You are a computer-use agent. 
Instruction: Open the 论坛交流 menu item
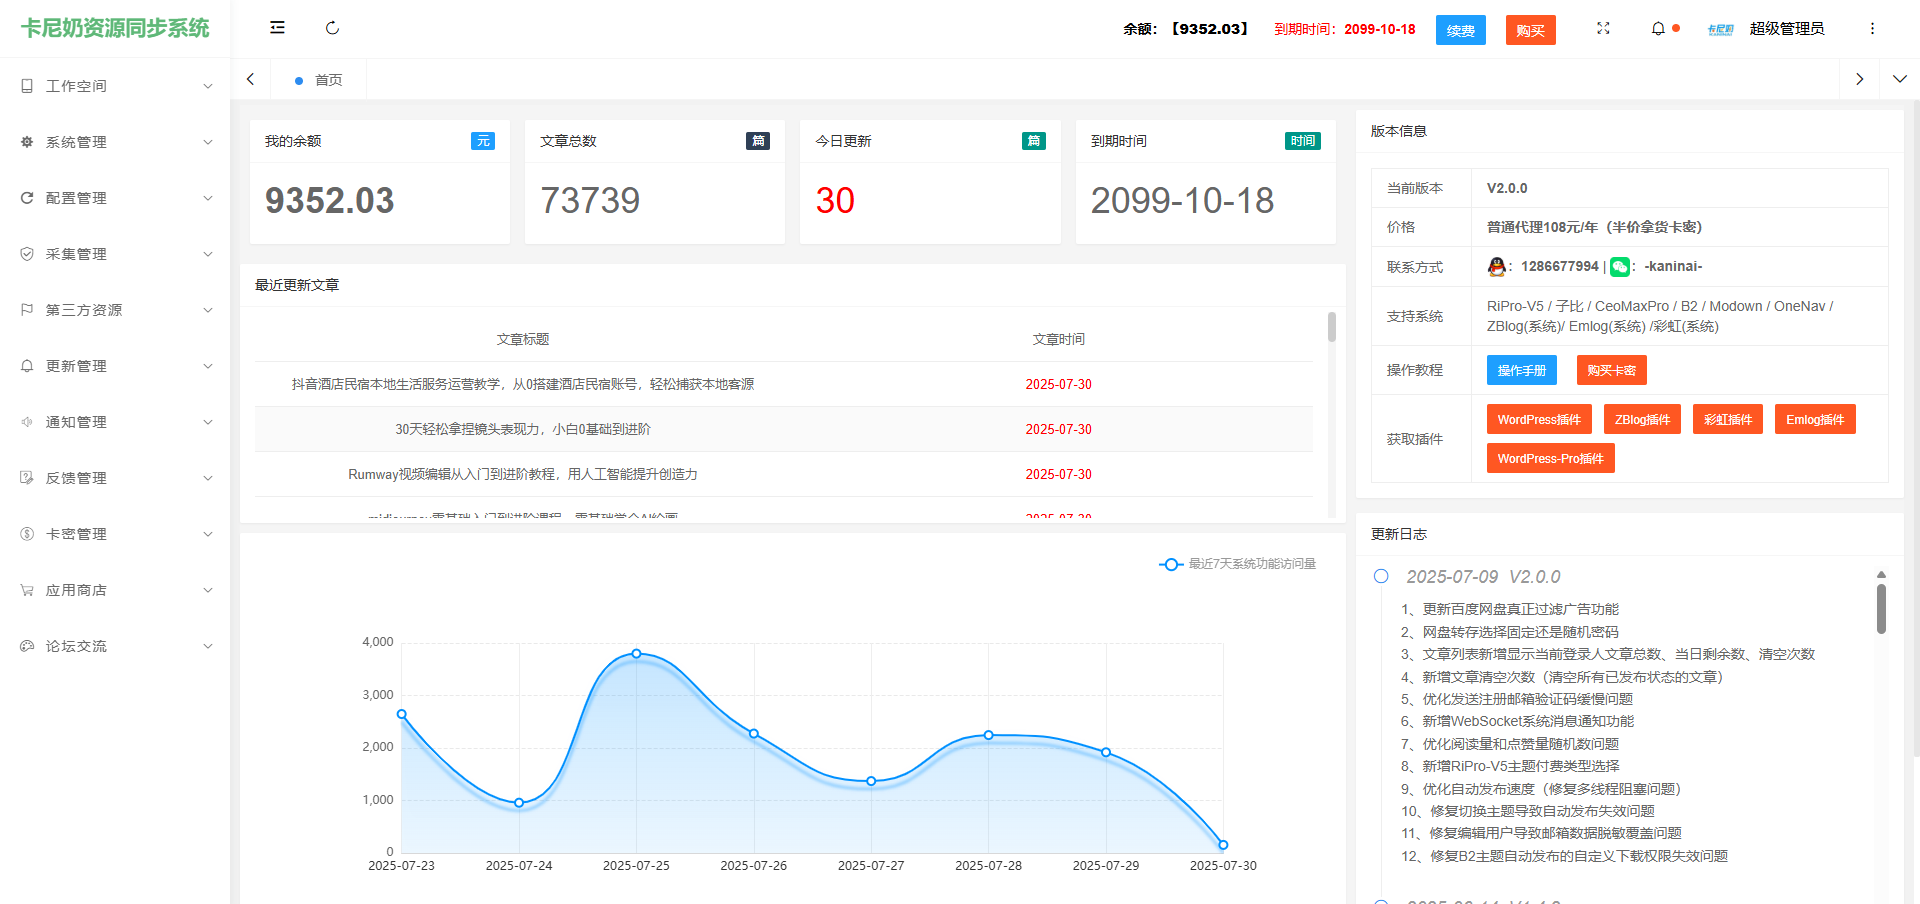(x=115, y=646)
